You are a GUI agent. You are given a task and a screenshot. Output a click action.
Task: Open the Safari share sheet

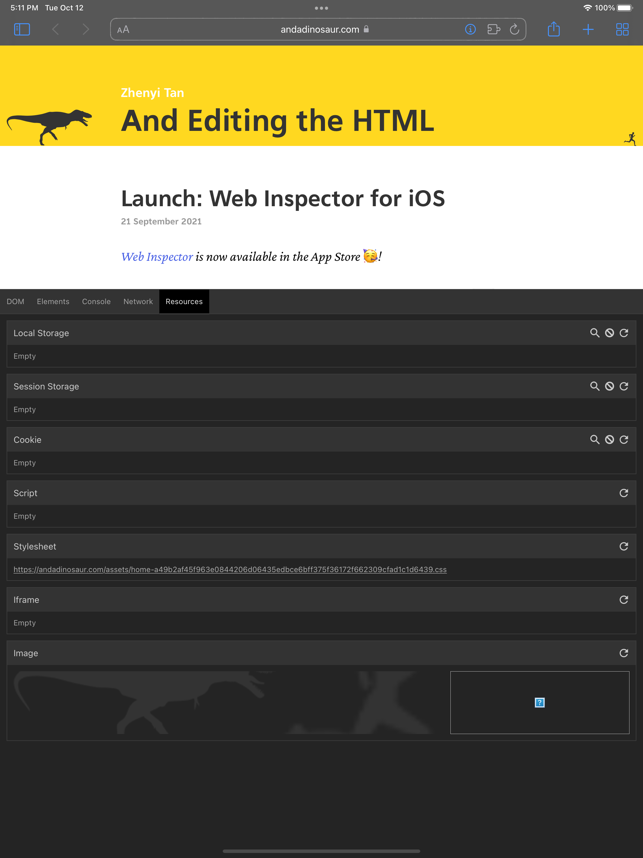point(554,29)
